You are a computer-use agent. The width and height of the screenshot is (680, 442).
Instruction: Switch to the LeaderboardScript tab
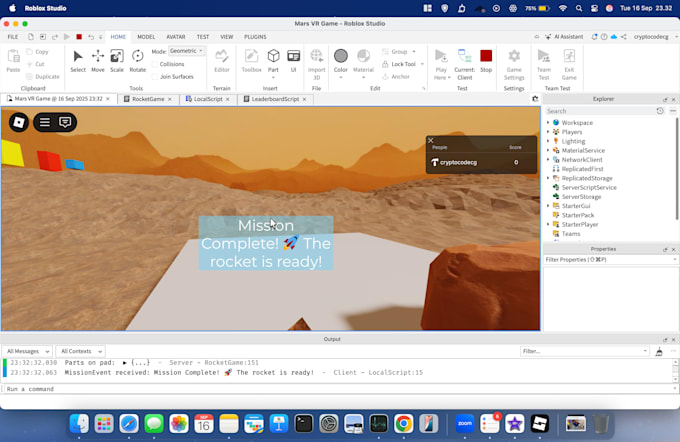[275, 99]
